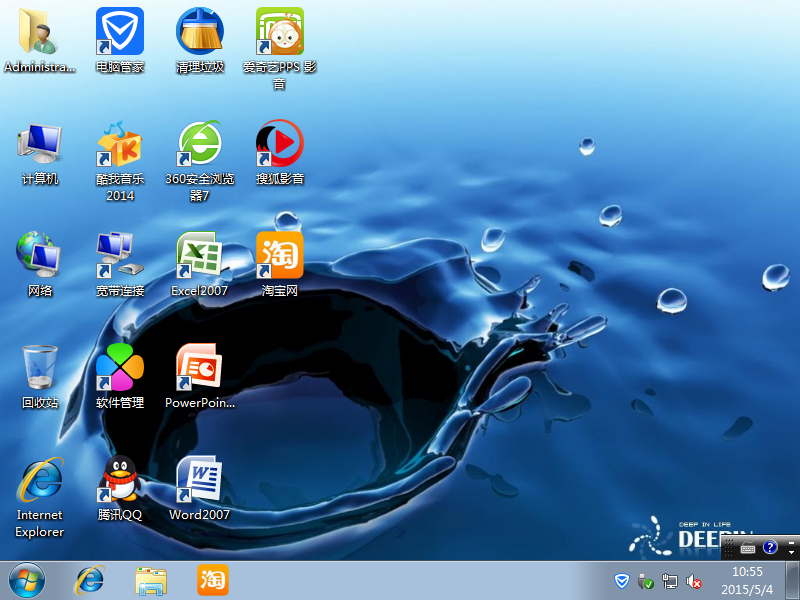Image resolution: width=800 pixels, height=600 pixels.
Task: Open Windows Explorer from the taskbar
Action: click(x=151, y=581)
